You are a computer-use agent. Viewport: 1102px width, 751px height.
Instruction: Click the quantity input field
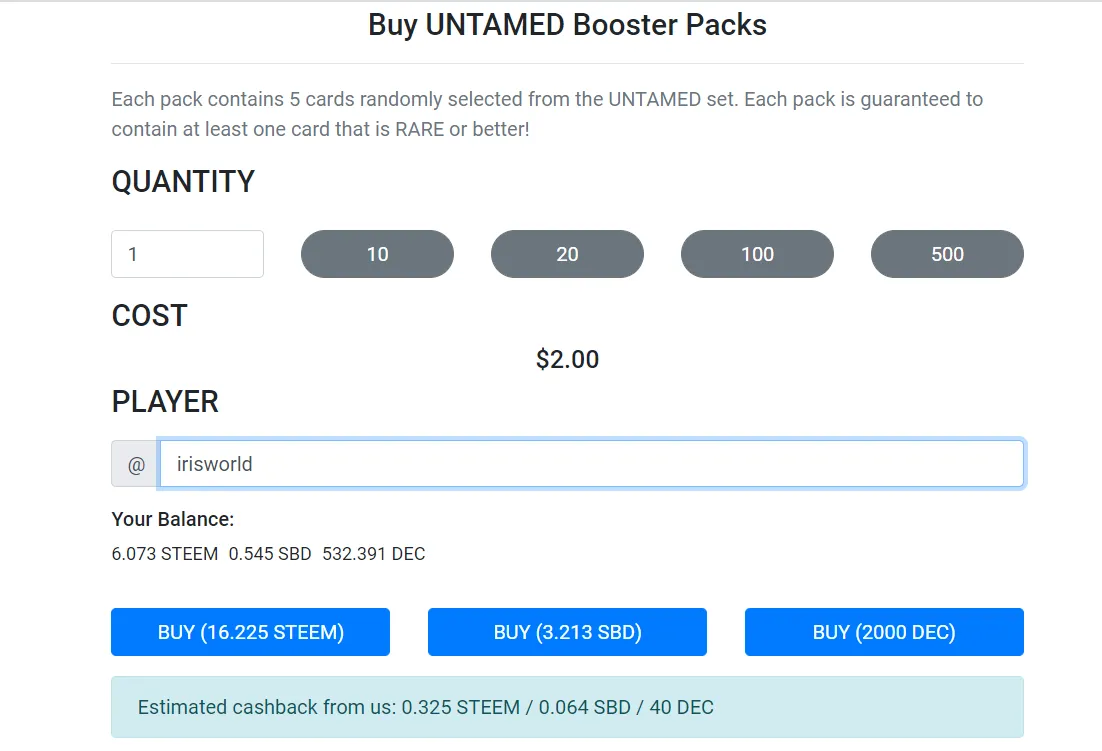coord(187,254)
